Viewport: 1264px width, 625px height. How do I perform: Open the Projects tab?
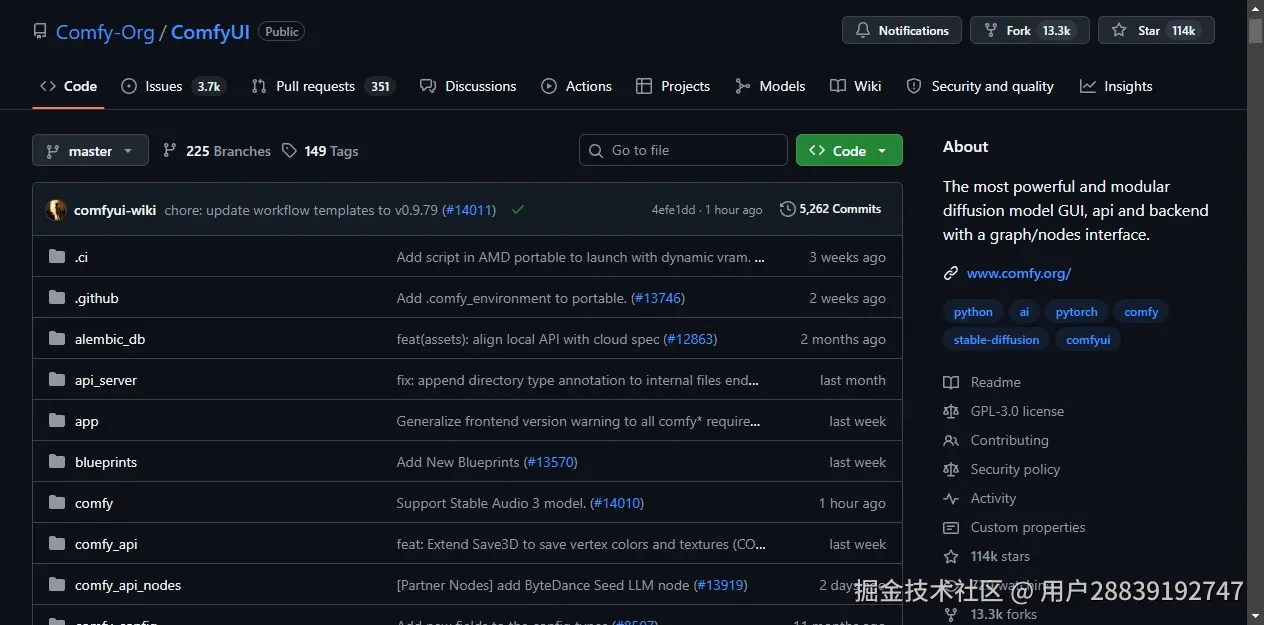click(673, 86)
